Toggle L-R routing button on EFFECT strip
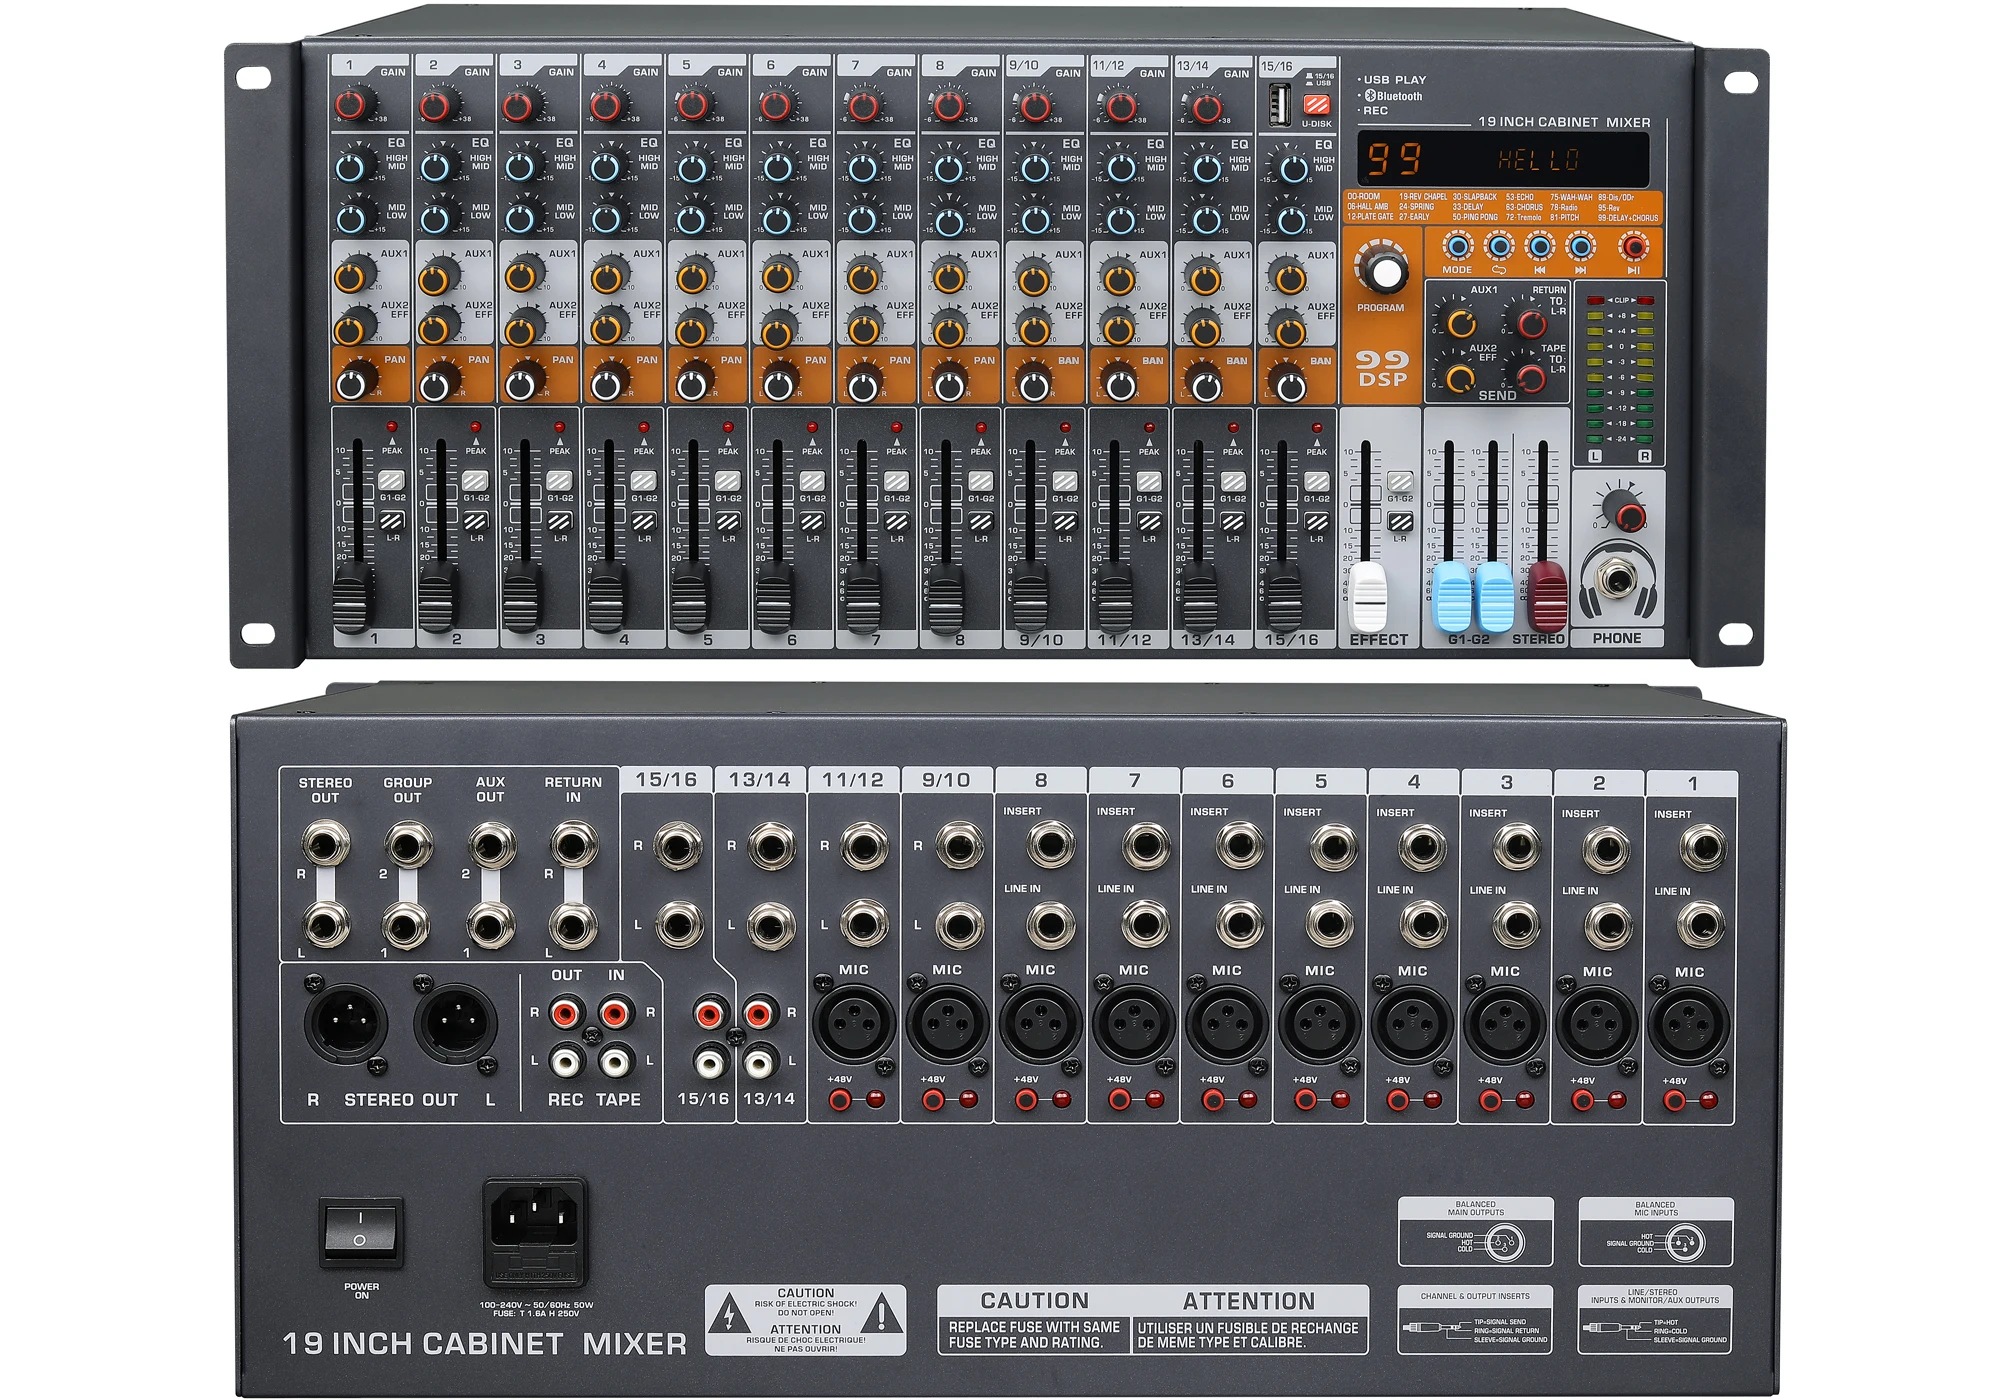Screen dimensions: 2000x1400 tap(1401, 521)
